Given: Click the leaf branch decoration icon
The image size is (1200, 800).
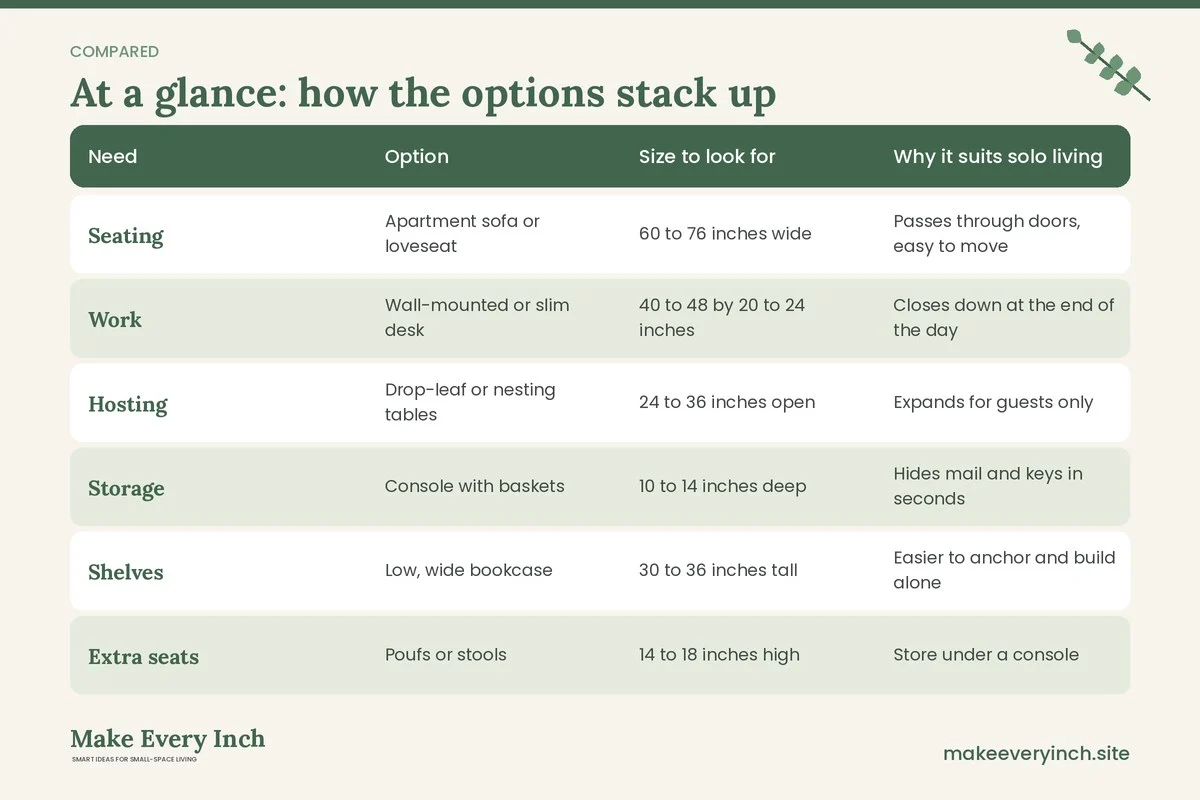Looking at the screenshot, I should 1108,65.
